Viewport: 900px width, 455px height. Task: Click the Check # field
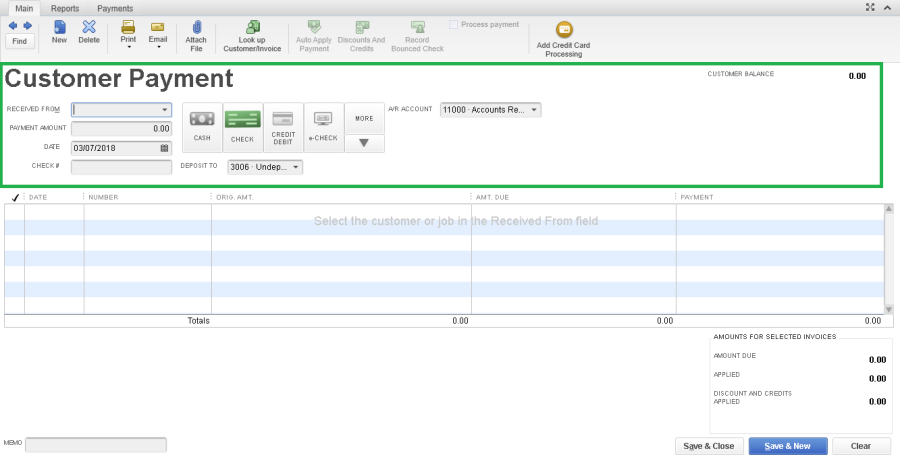coord(121,167)
